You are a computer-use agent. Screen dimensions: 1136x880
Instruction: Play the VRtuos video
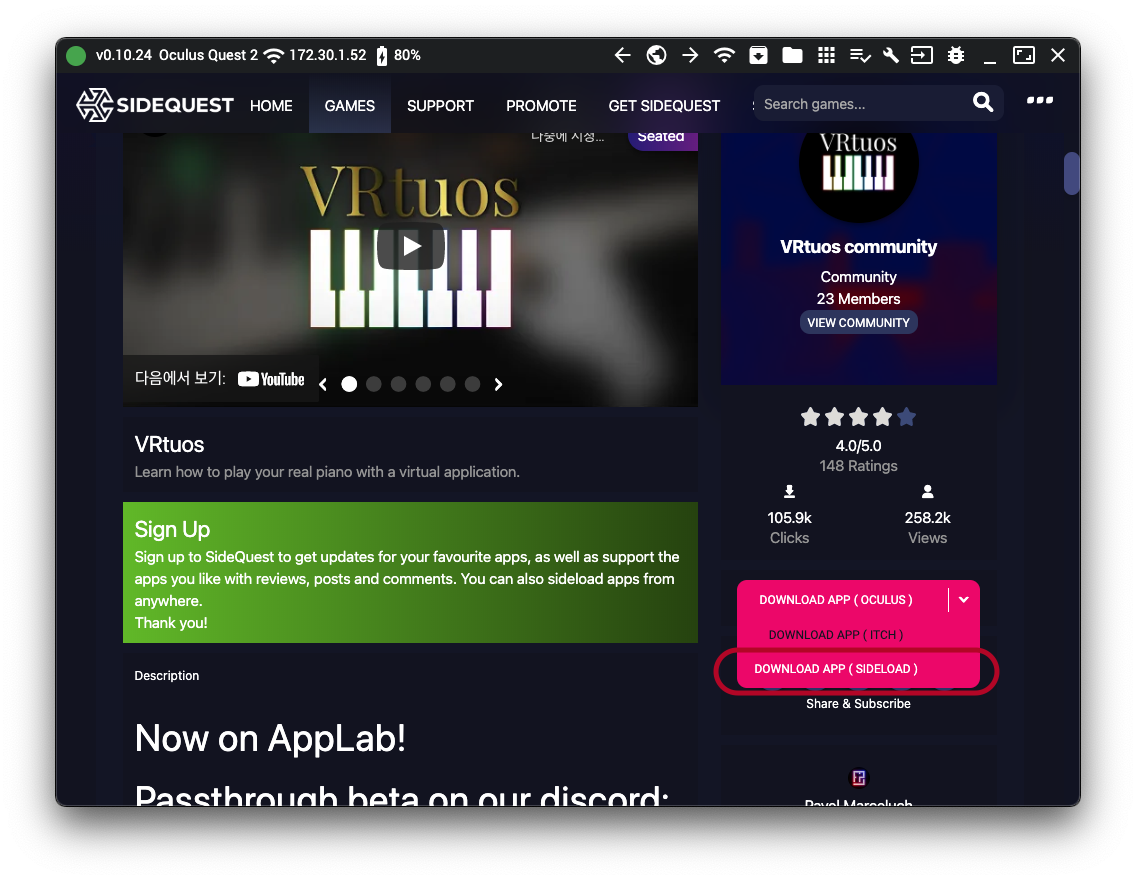pyautogui.click(x=411, y=247)
